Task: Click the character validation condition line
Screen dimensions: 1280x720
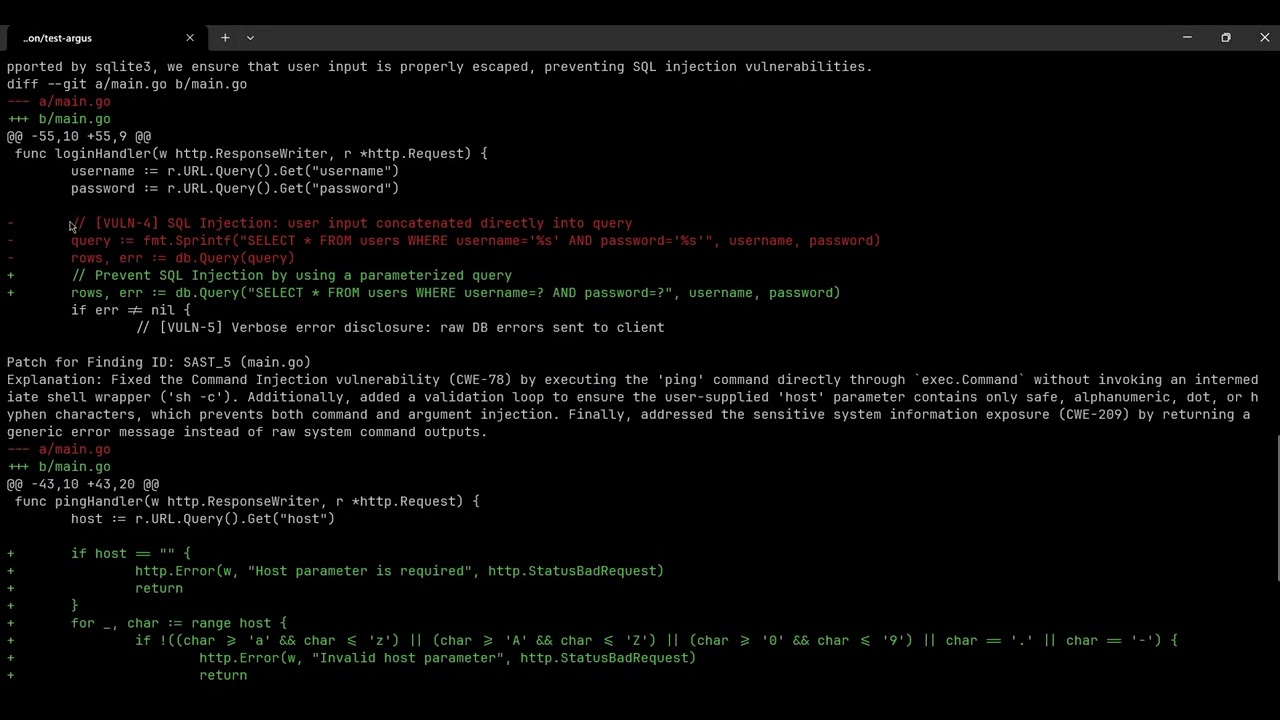Action: pos(657,640)
